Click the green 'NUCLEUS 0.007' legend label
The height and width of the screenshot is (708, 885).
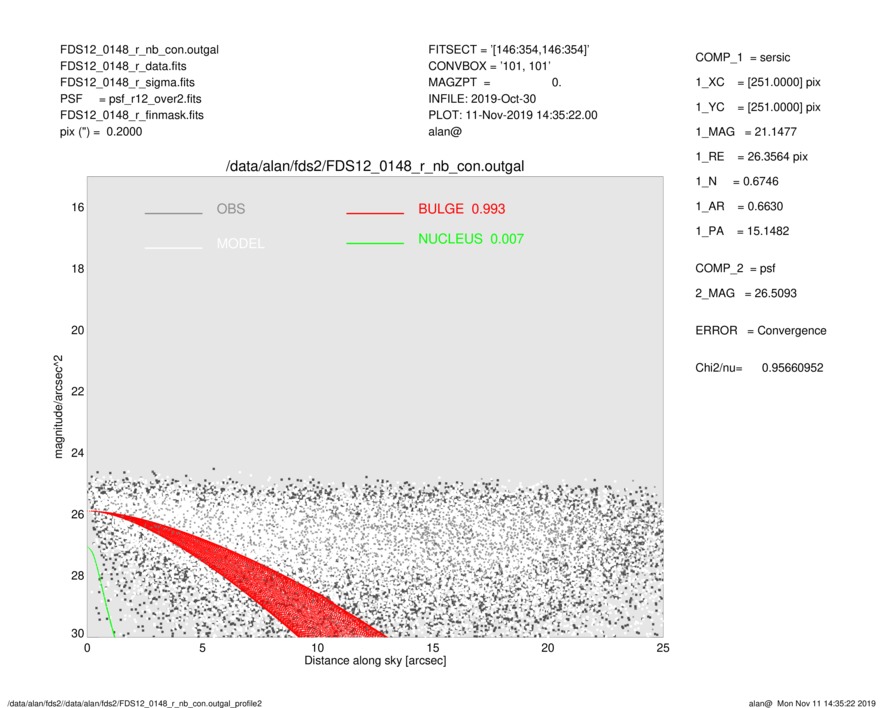pyautogui.click(x=471, y=239)
